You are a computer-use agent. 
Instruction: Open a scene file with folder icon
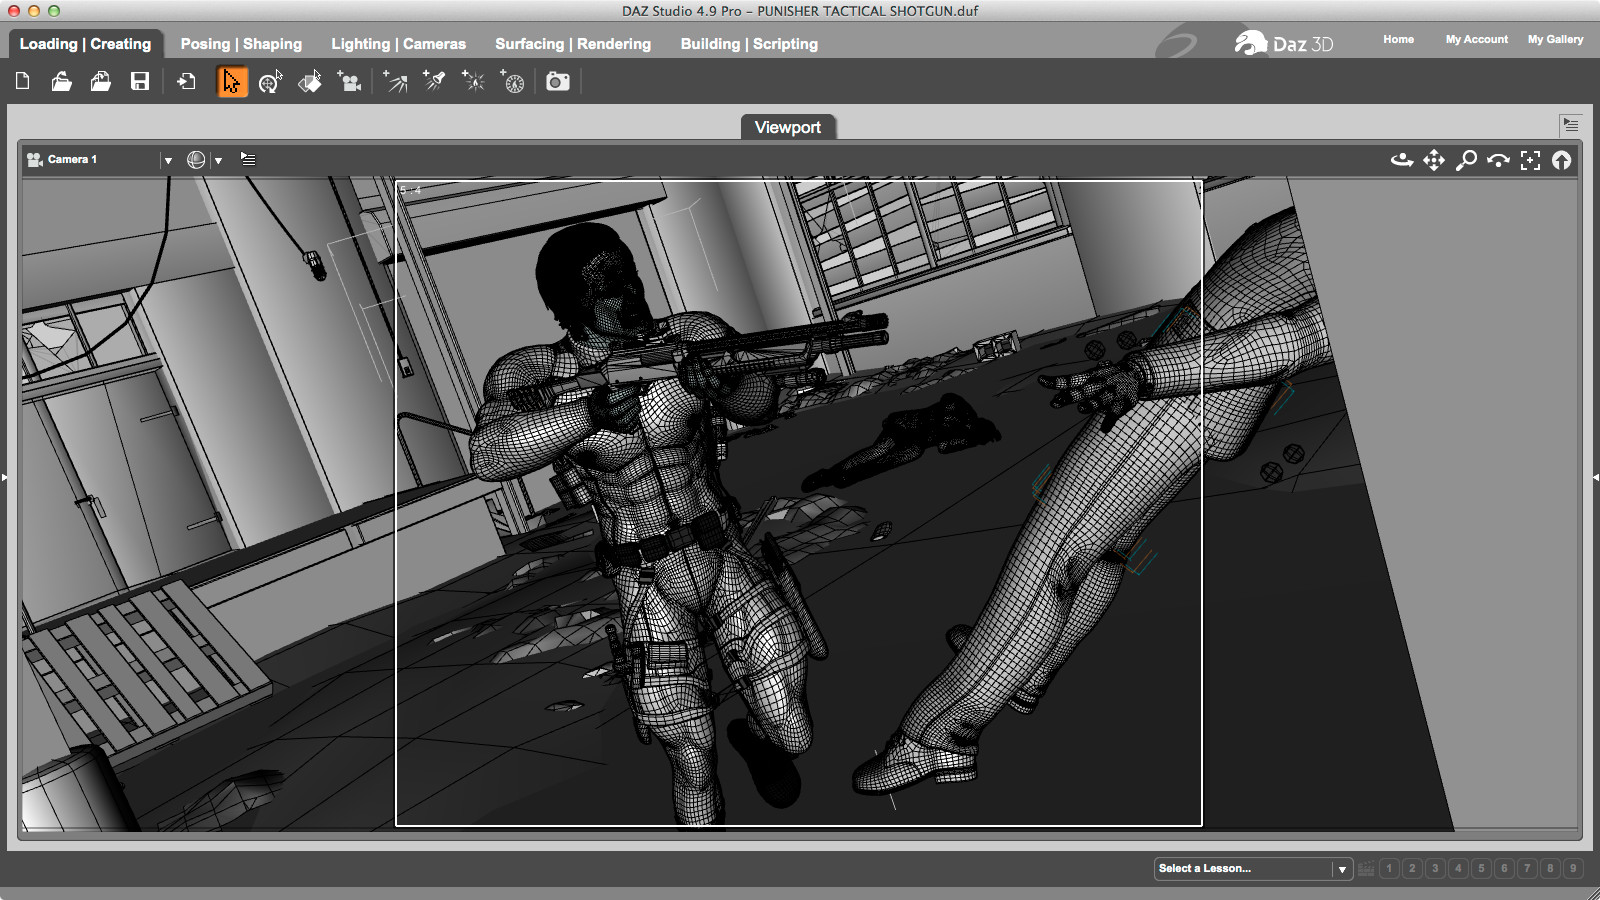point(61,81)
